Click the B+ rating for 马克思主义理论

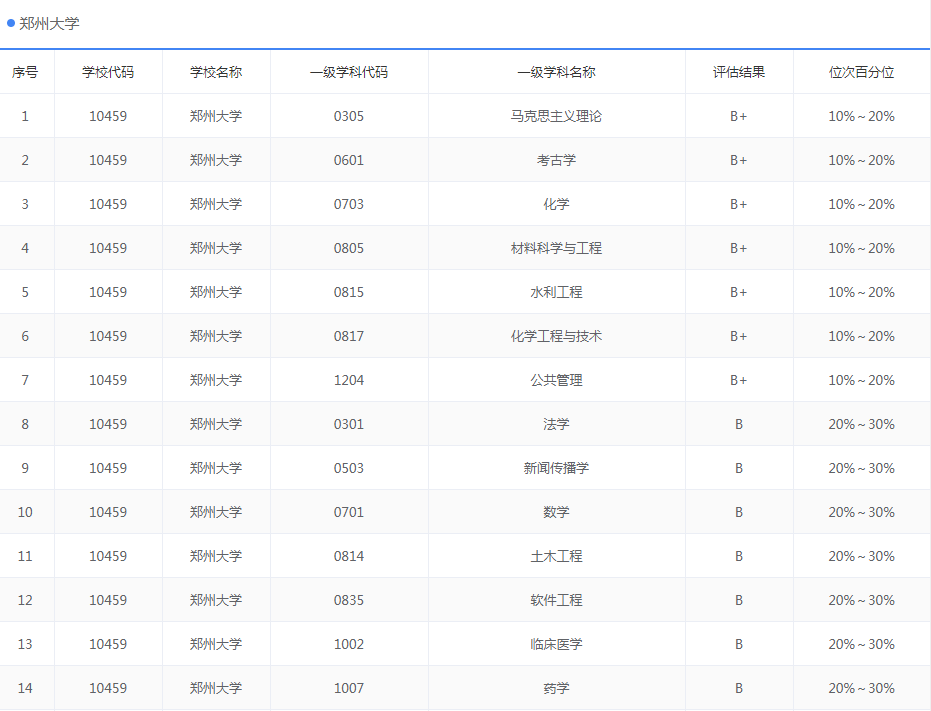click(739, 115)
